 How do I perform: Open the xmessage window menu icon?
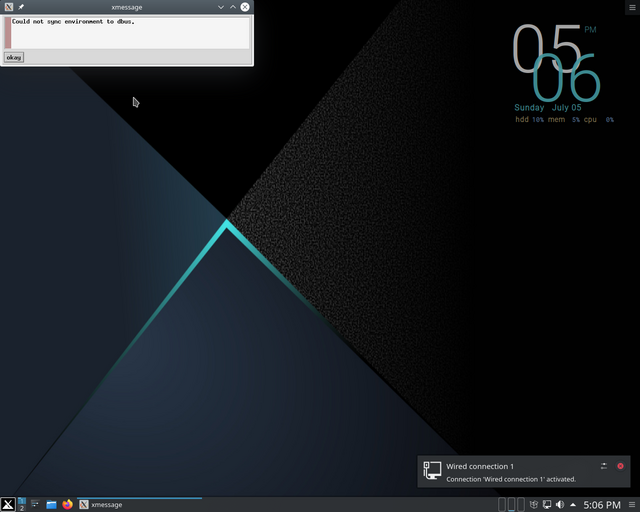(9, 7)
